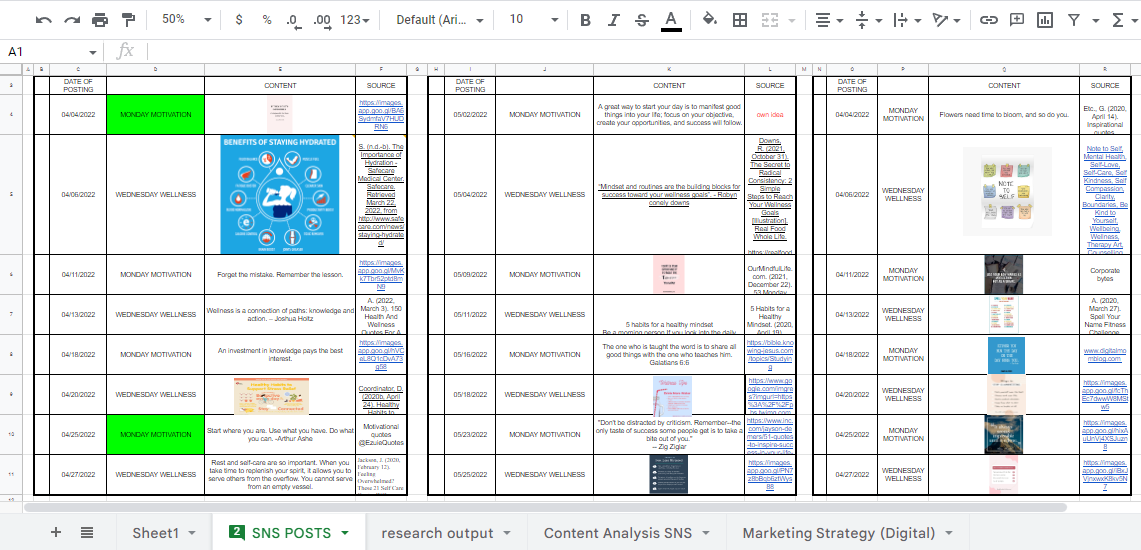Image resolution: width=1141 pixels, height=550 pixels.
Task: Open the Default font dropdown
Action: click(x=440, y=20)
